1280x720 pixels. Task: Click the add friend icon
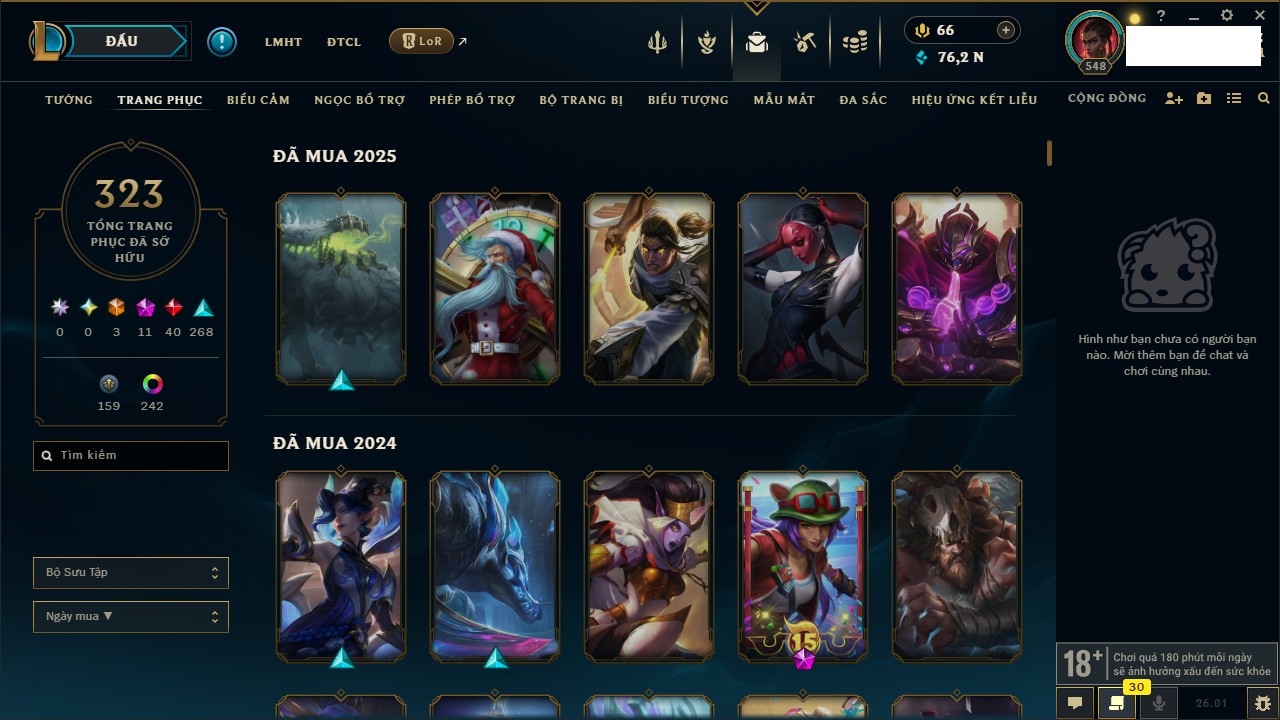point(1174,99)
